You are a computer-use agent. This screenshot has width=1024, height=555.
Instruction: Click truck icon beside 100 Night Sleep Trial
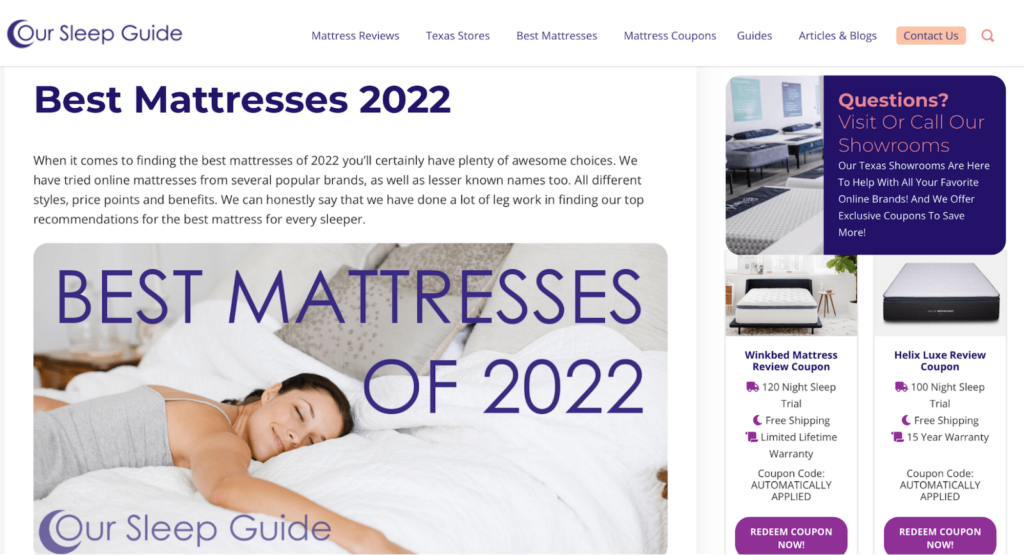[901, 387]
